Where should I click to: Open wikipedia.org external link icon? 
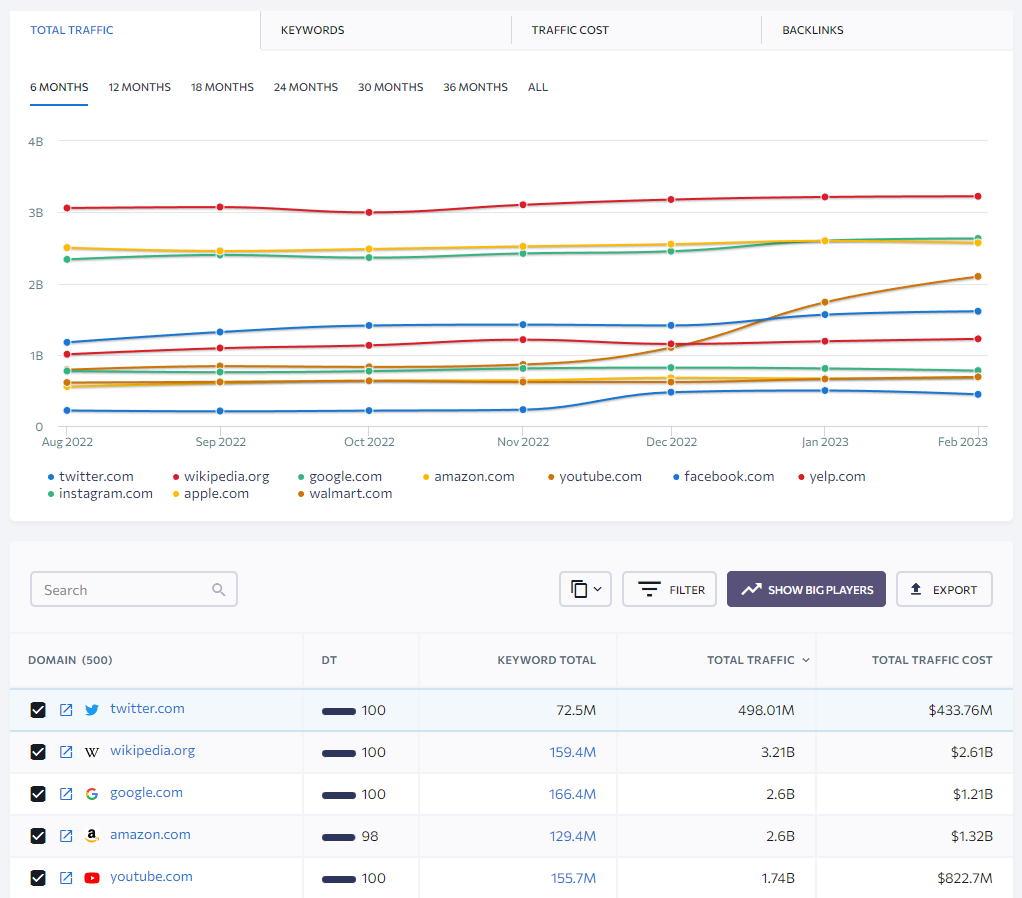(66, 752)
